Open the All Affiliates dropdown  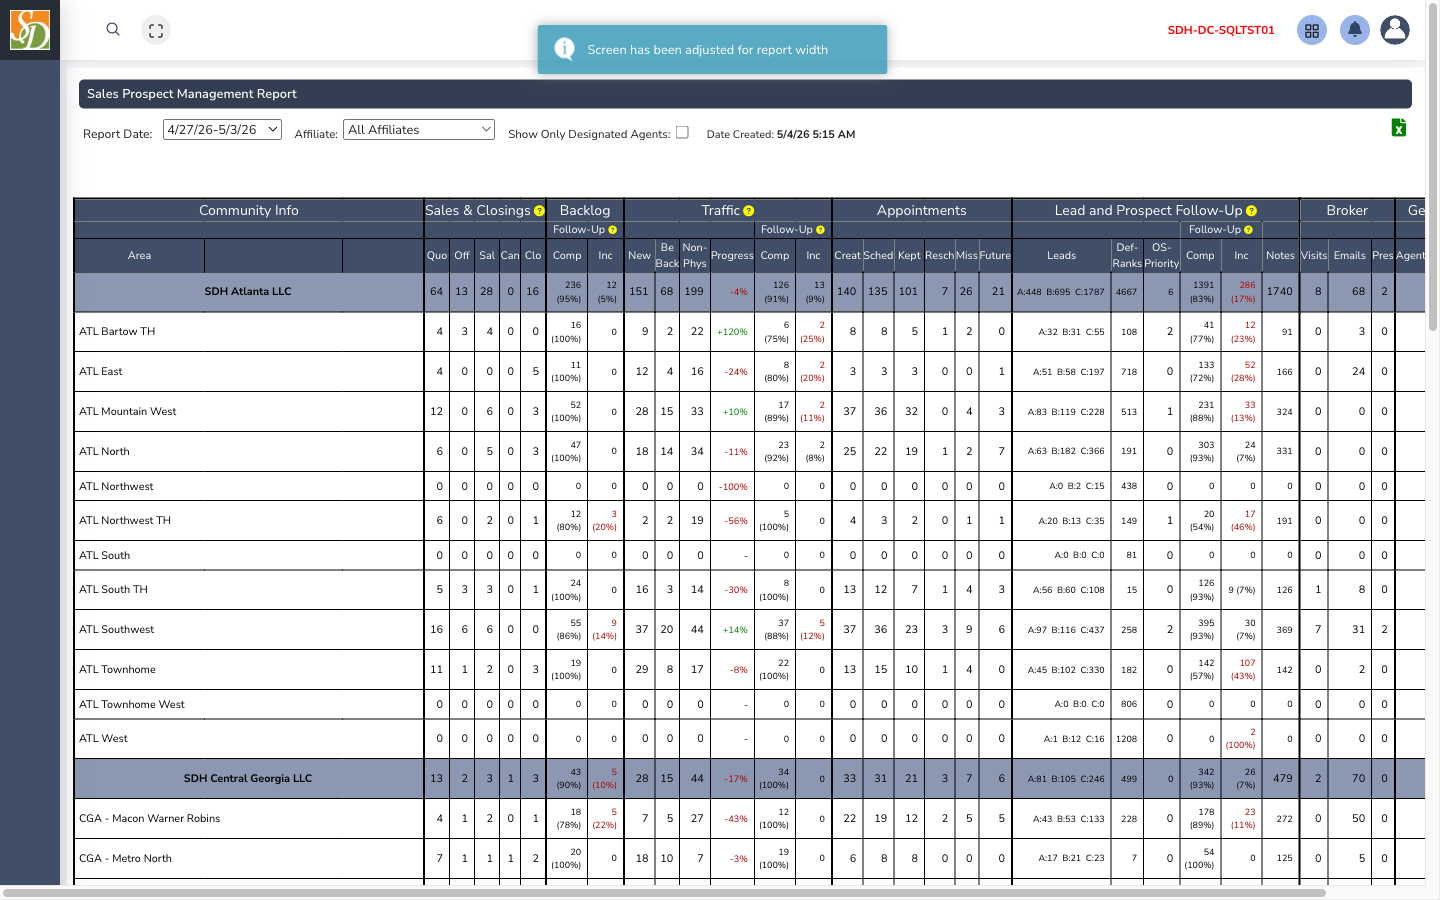419,130
